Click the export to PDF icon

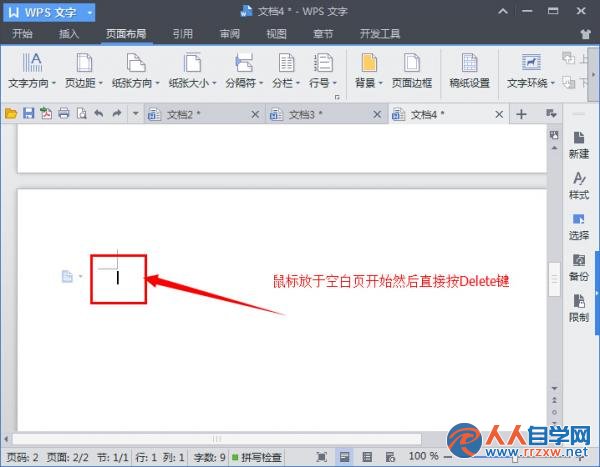coord(46,114)
